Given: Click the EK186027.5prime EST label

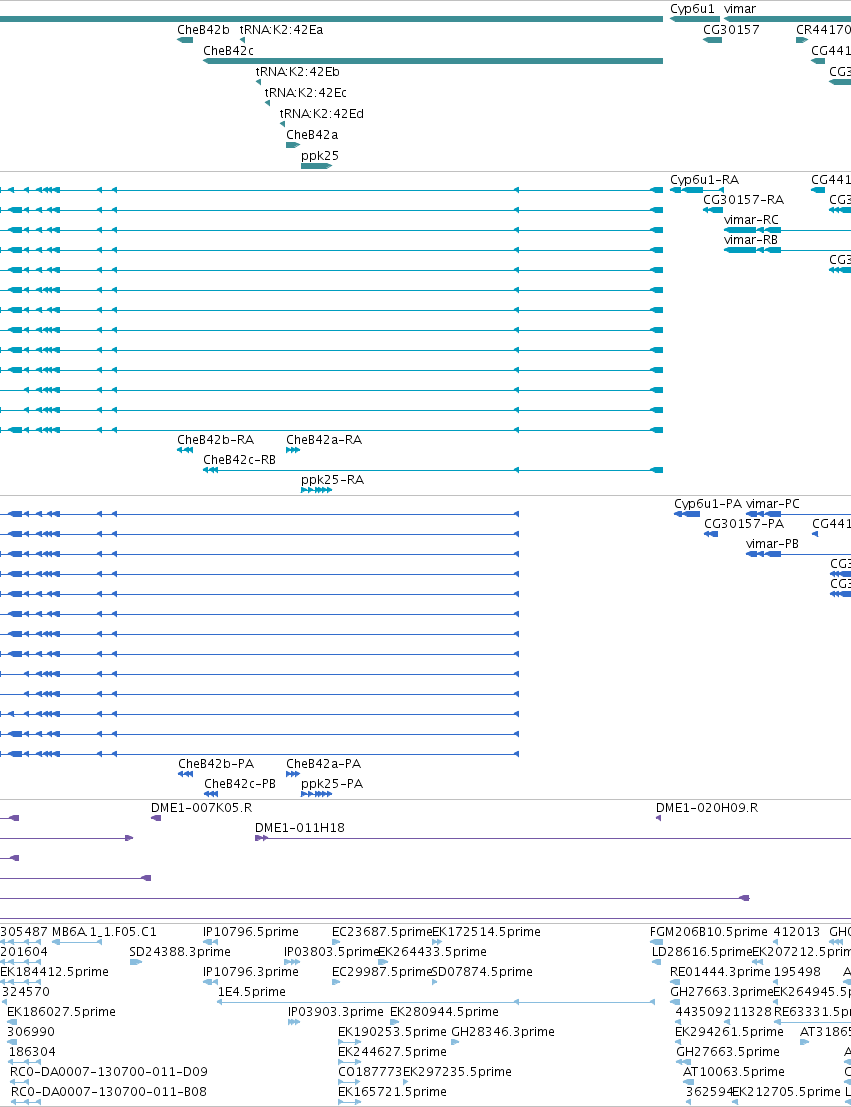Looking at the screenshot, I should coord(61,1012).
